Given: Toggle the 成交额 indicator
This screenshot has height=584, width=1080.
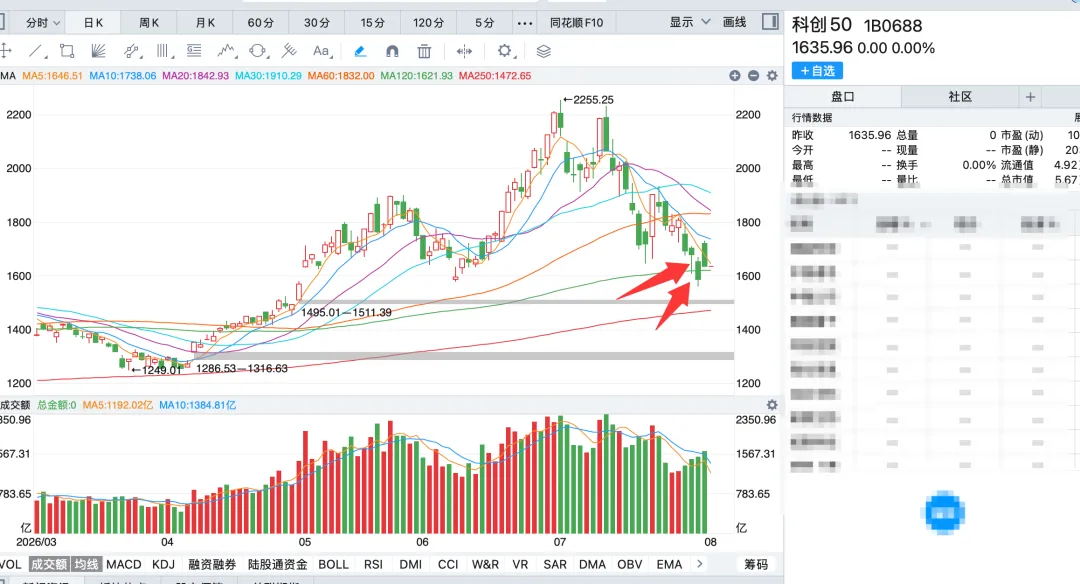Looking at the screenshot, I should [x=49, y=564].
